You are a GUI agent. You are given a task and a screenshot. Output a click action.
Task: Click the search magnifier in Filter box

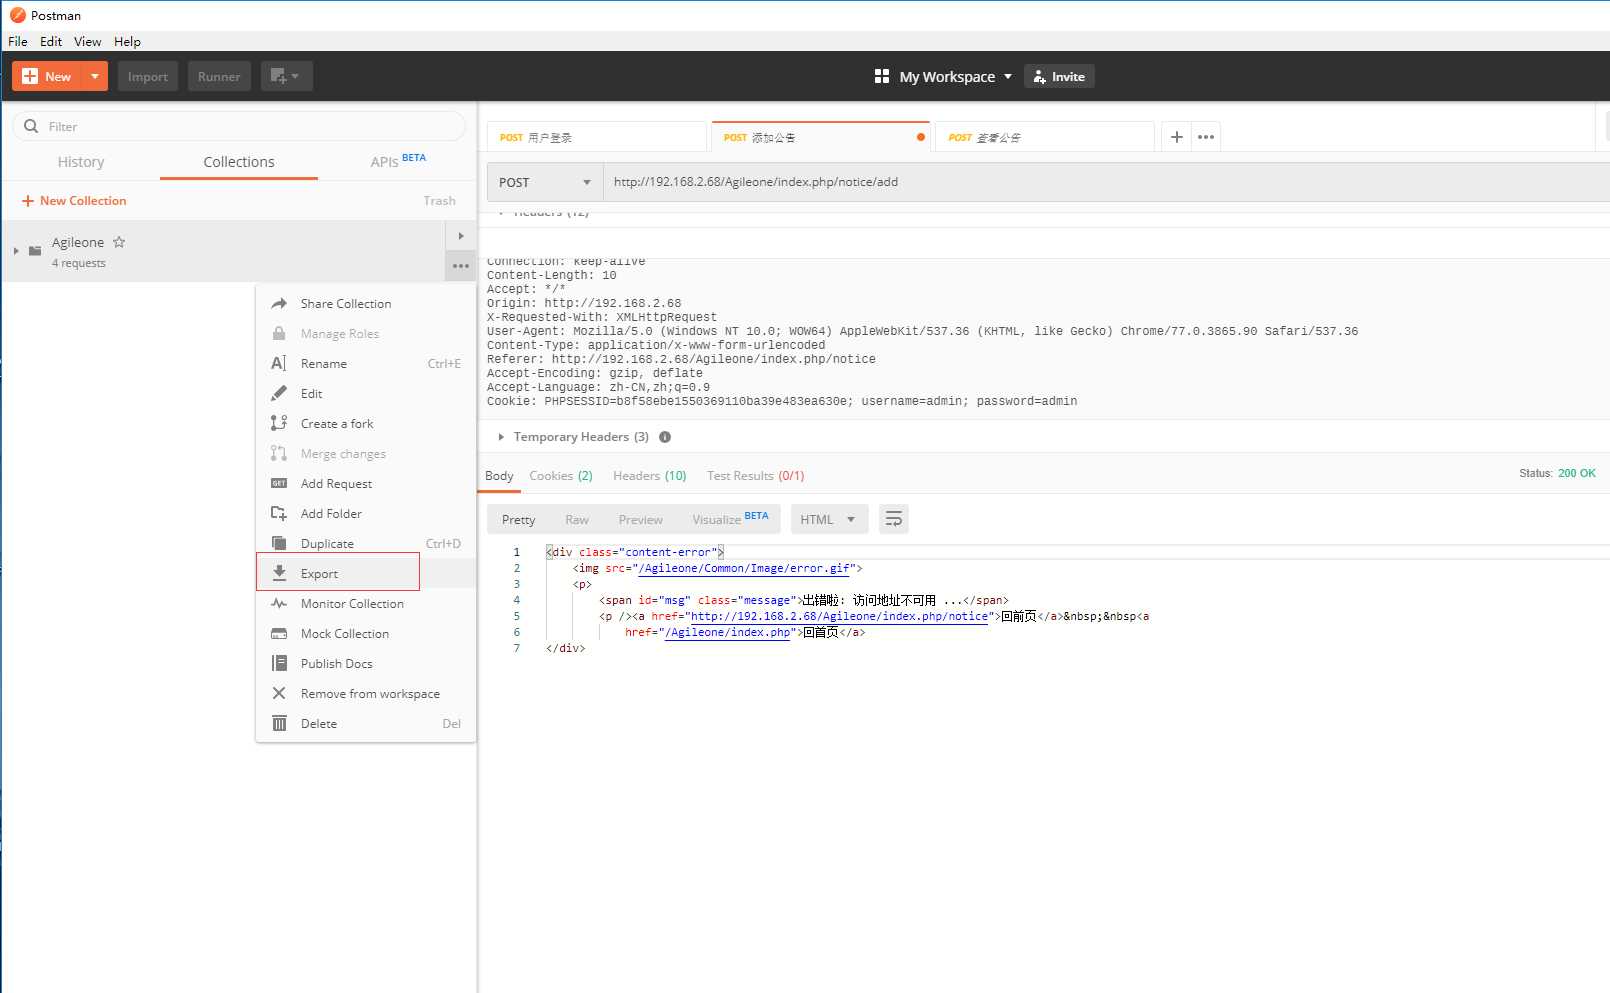(x=31, y=126)
